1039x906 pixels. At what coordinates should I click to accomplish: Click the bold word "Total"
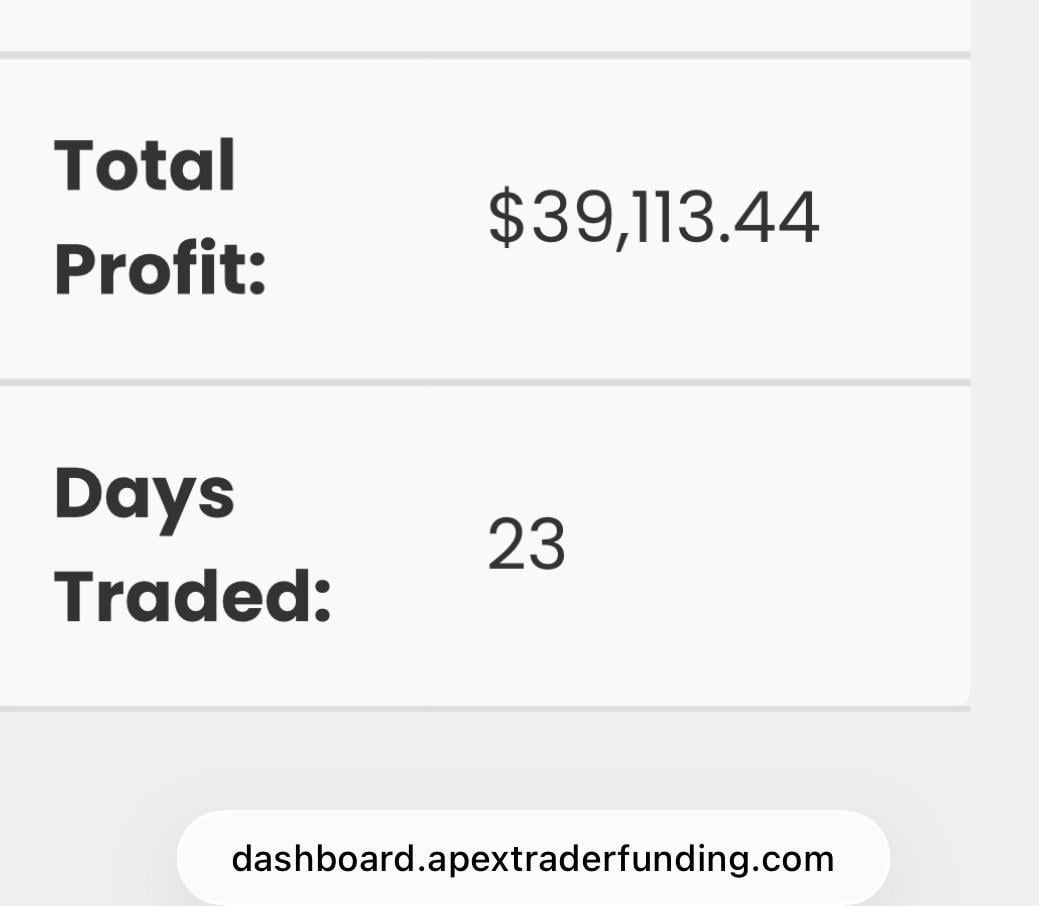(145, 166)
